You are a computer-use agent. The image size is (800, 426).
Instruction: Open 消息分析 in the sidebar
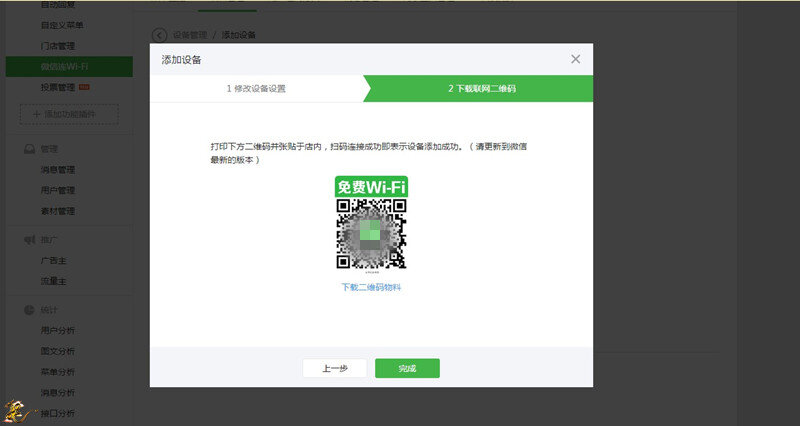[58, 393]
